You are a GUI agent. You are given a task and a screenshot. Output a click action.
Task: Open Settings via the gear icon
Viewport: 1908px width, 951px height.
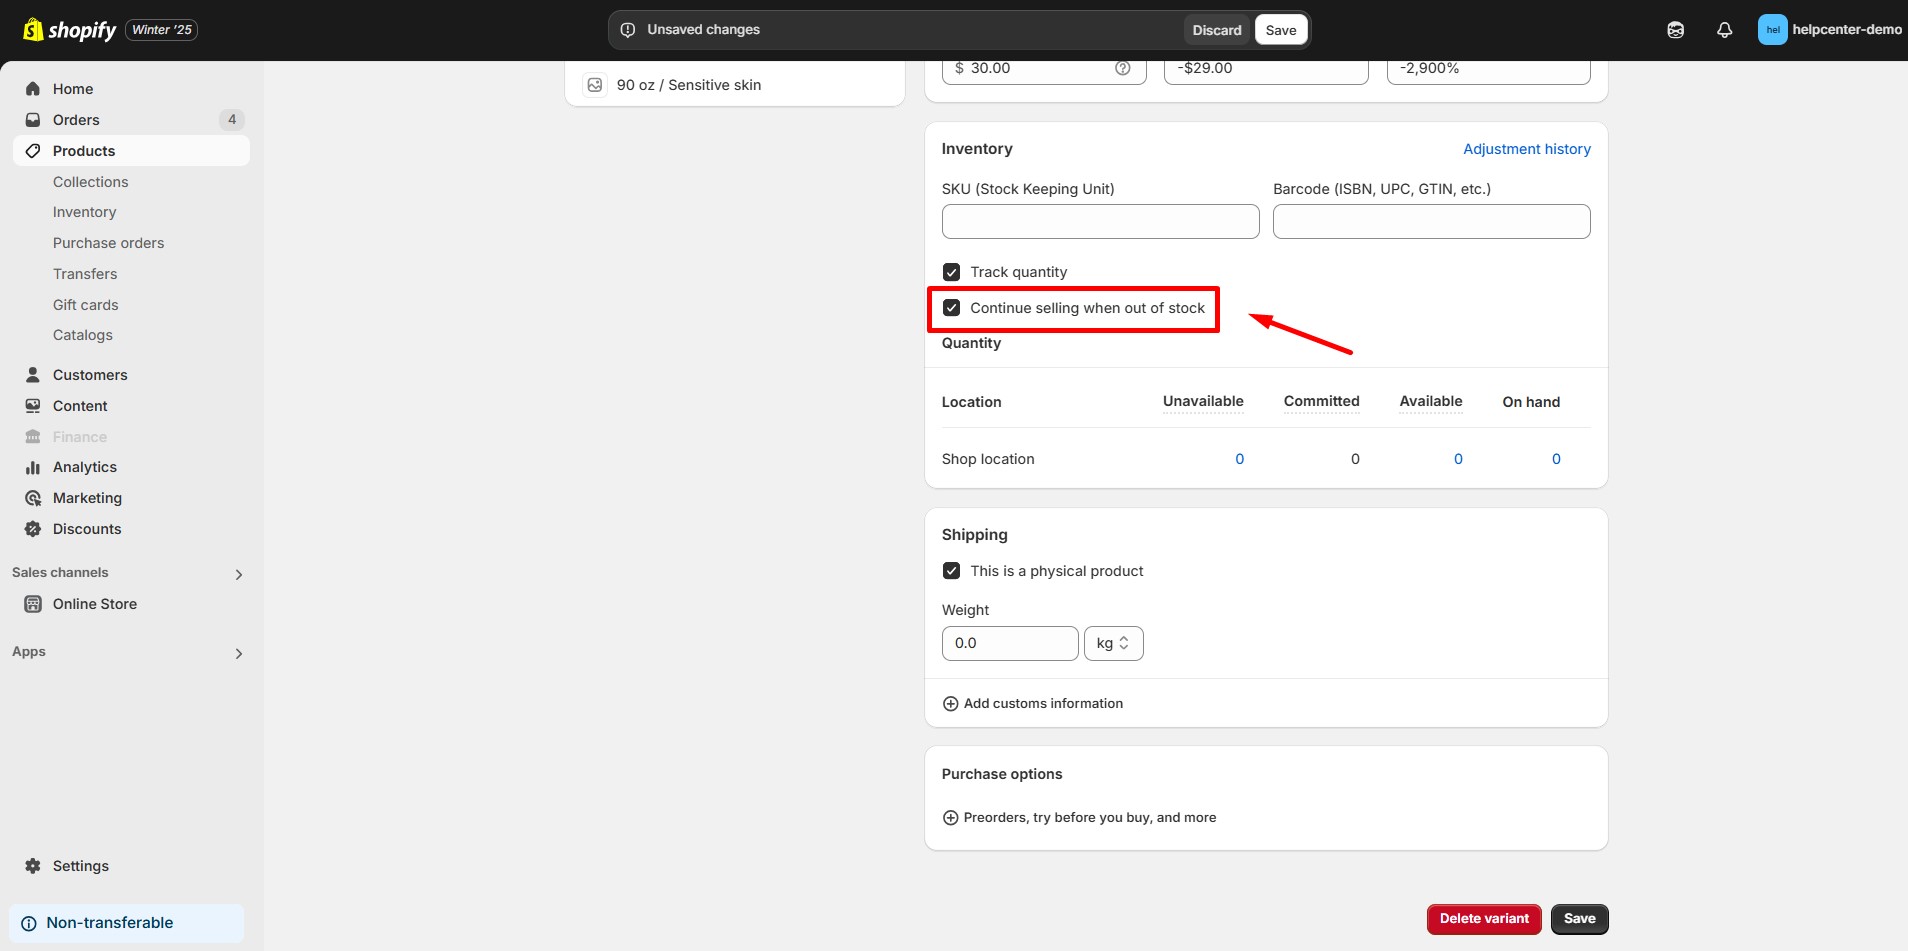pos(33,866)
